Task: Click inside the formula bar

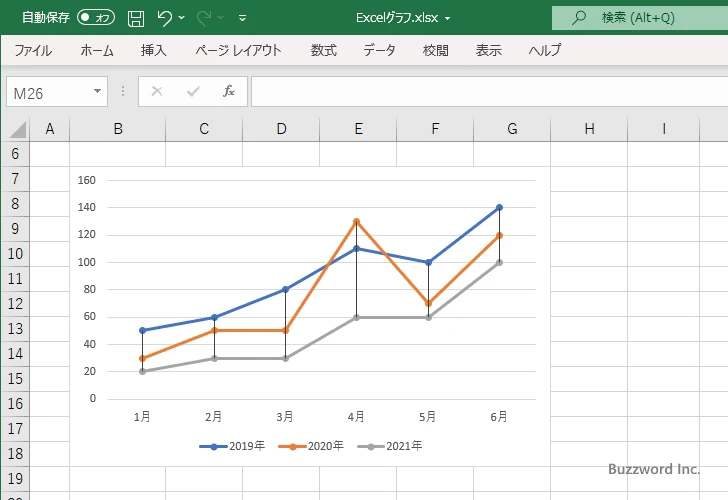Action: click(x=490, y=92)
